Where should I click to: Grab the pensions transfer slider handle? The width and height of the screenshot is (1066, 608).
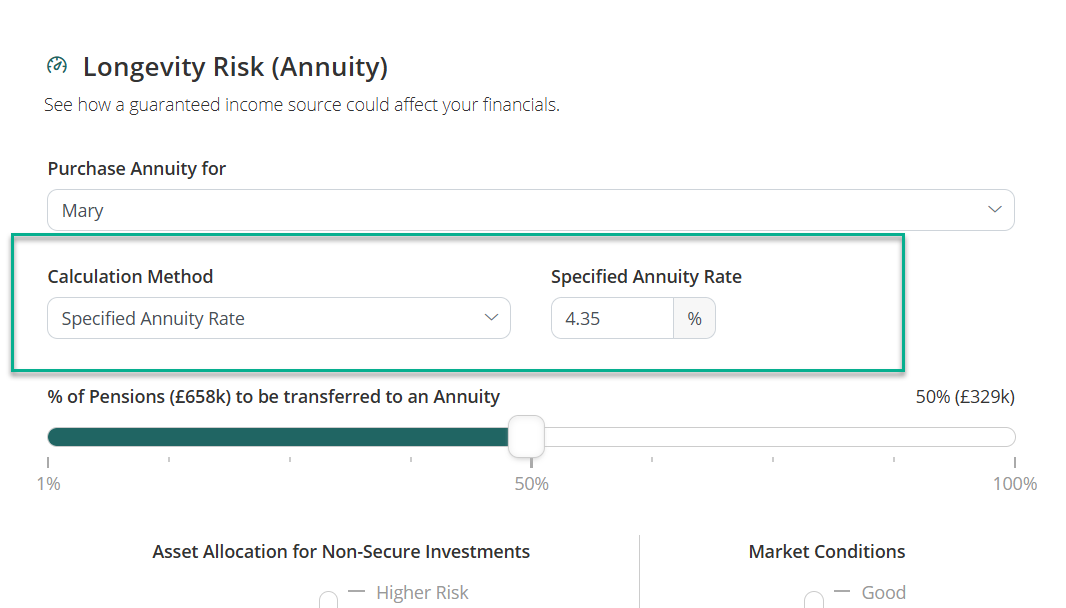(526, 437)
